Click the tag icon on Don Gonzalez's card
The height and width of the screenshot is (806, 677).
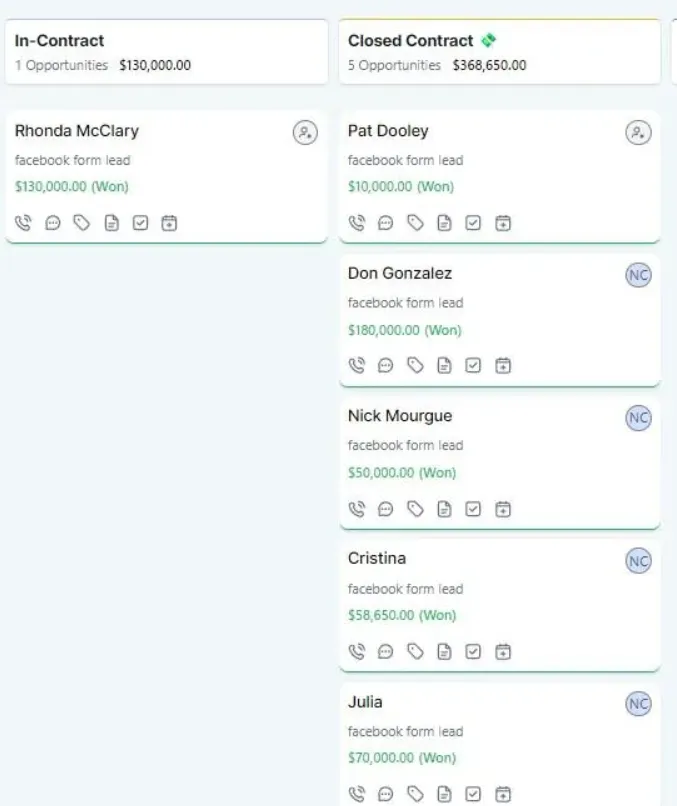[415, 365]
